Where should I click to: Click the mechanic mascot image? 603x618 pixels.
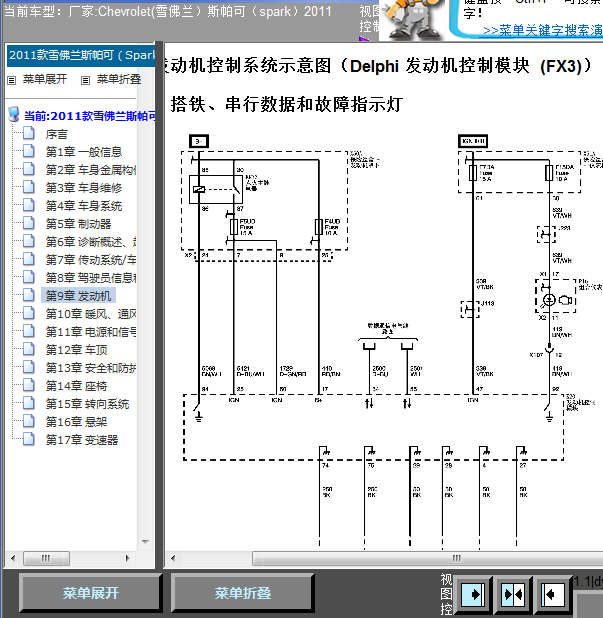[x=413, y=20]
